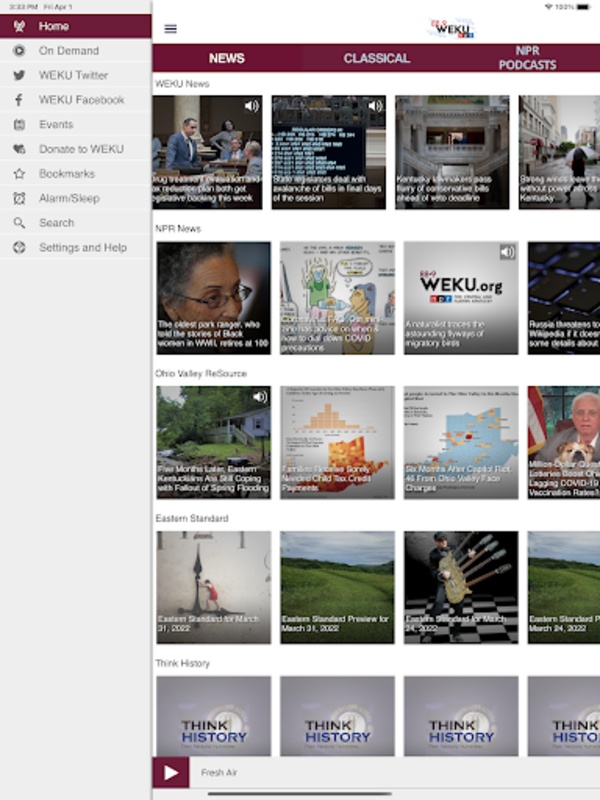Screen dimensions: 600x800
Task: Open naturalist migratory birds story
Action: click(x=461, y=298)
